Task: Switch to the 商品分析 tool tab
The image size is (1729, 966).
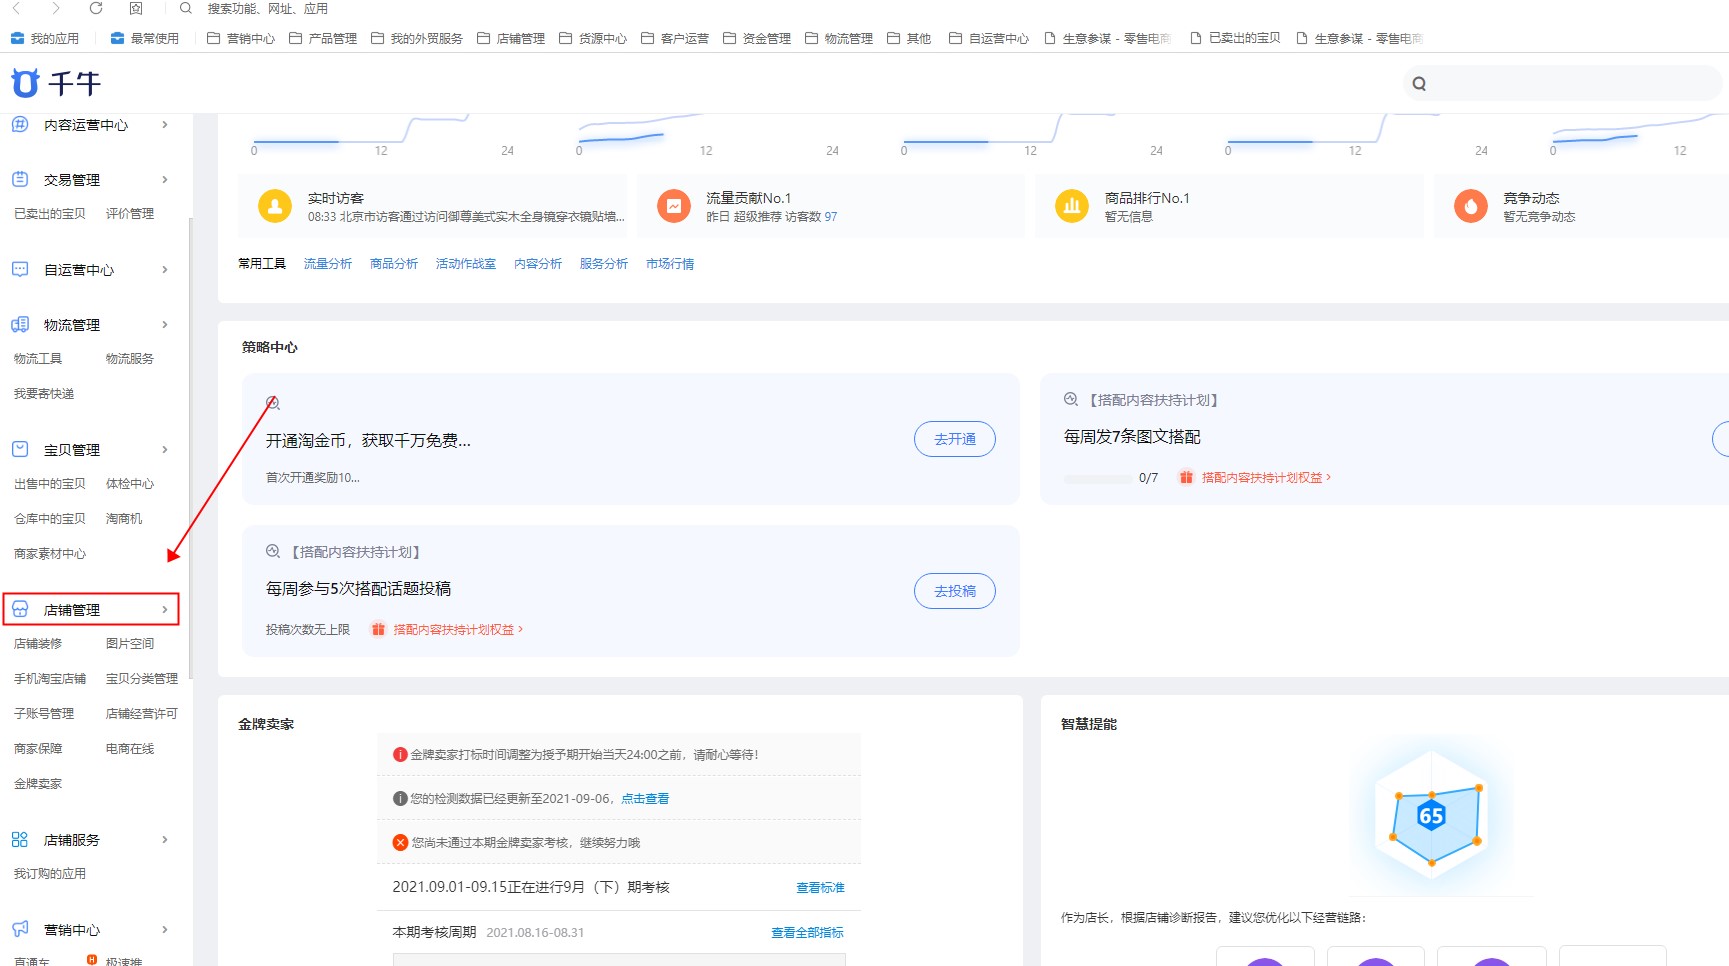Action: (393, 263)
